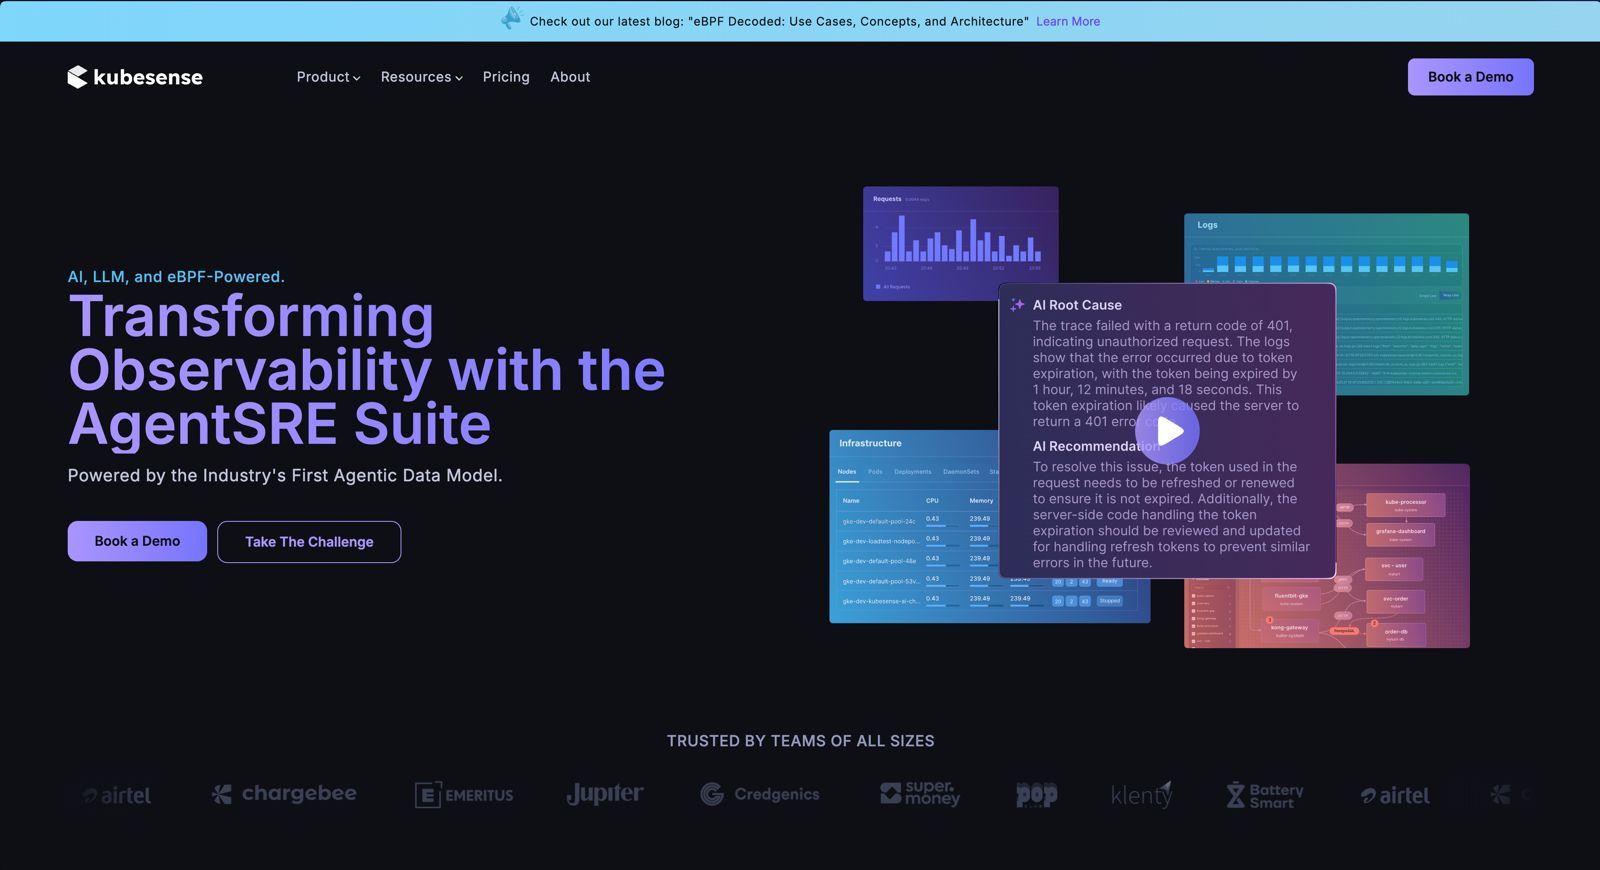Click Book a Demo below the headline
Viewport: 1600px width, 870px height.
click(x=137, y=541)
